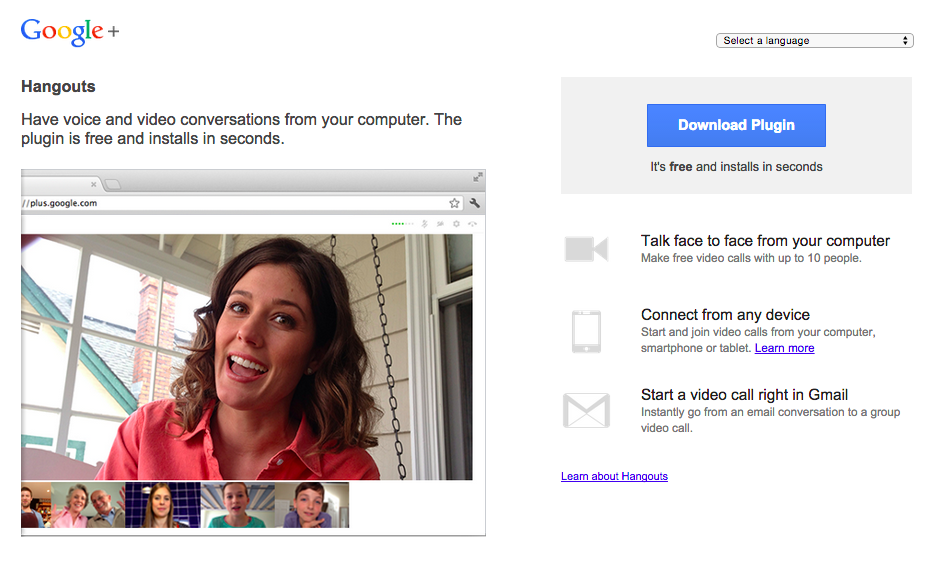Click 'Start a video call right in Gmail'

point(744,395)
